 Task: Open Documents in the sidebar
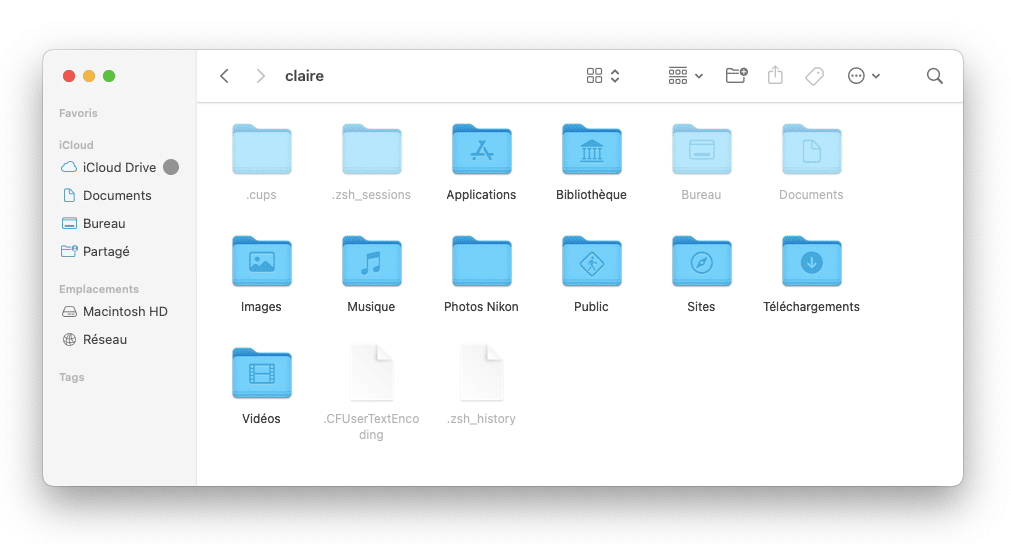[116, 195]
